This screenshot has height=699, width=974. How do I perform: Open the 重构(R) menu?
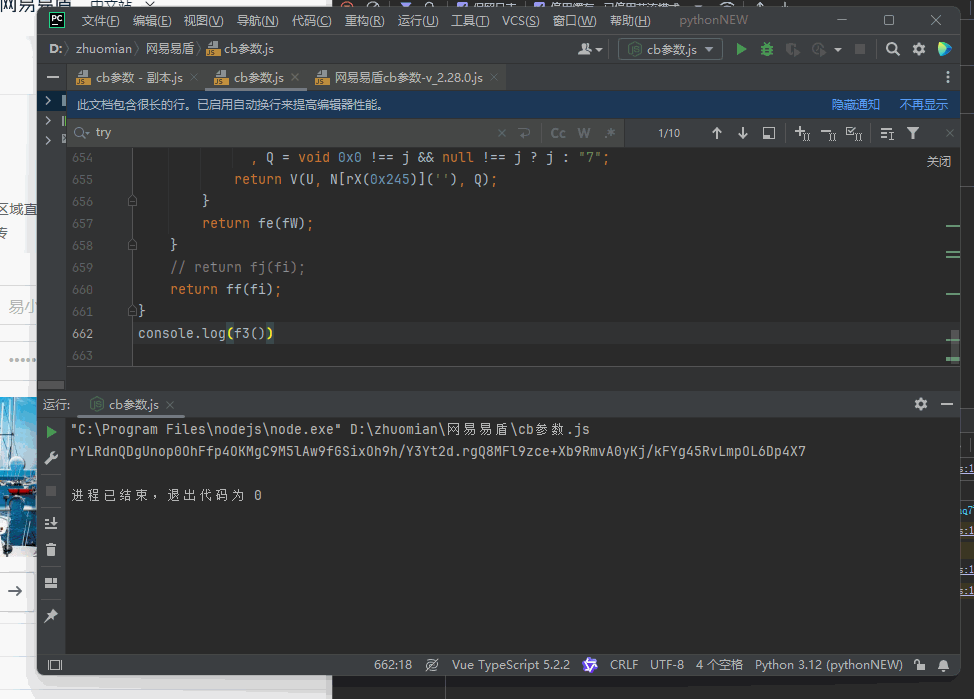(x=366, y=21)
